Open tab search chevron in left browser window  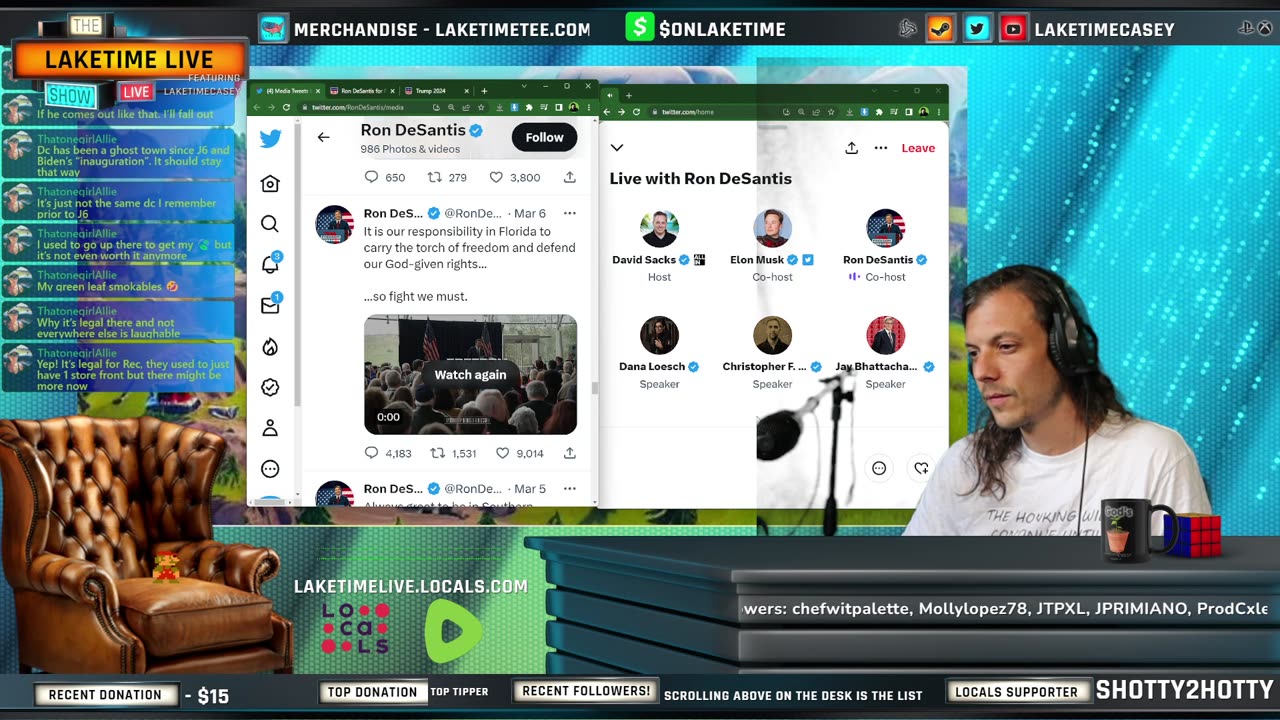point(524,86)
